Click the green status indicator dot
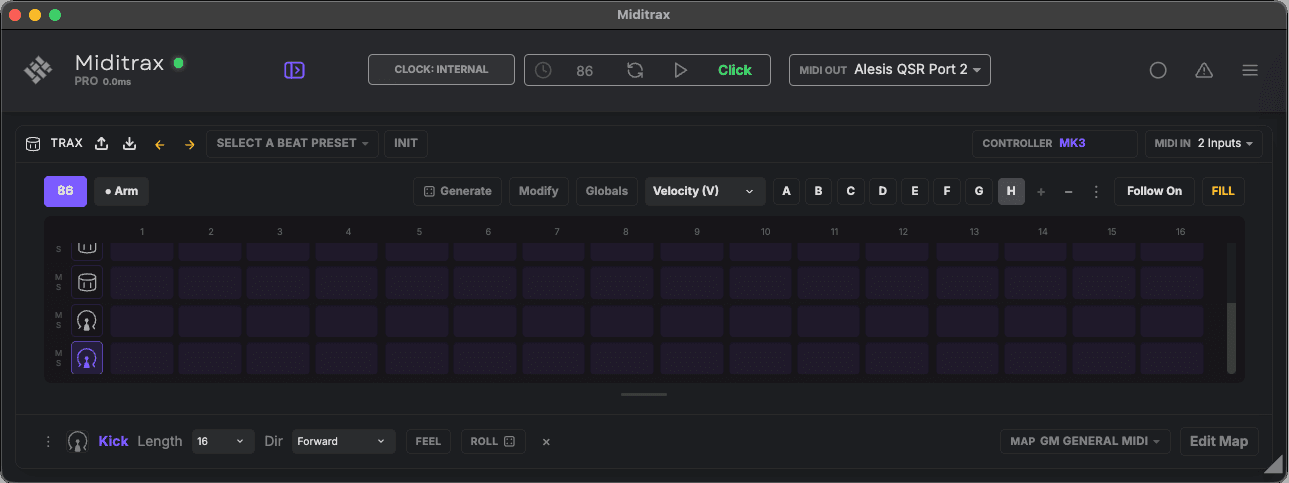 [179, 63]
